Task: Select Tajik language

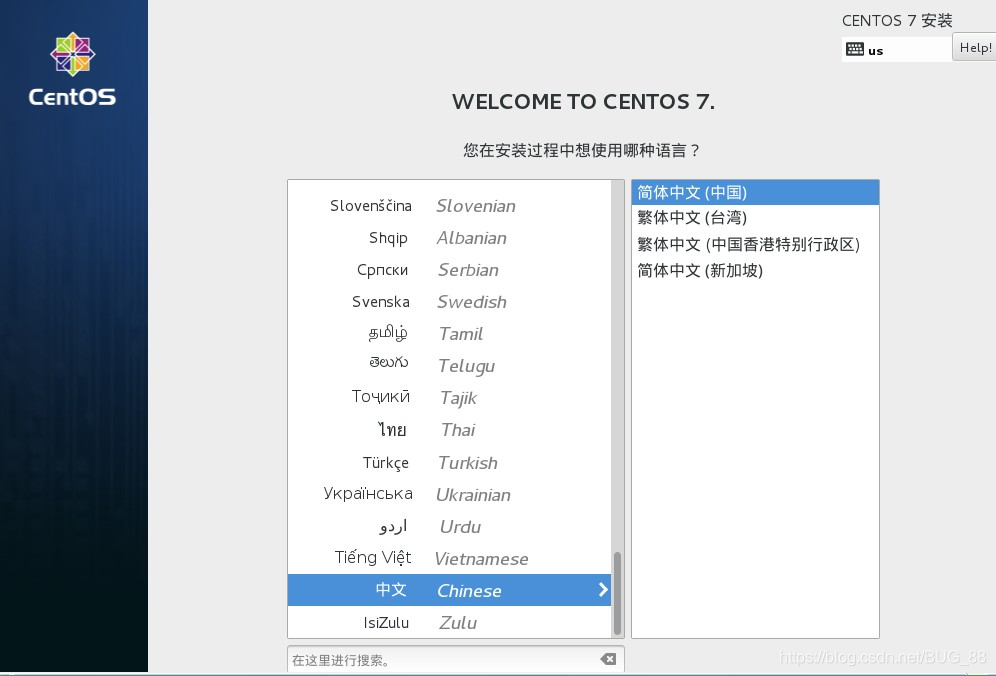Action: click(x=449, y=398)
